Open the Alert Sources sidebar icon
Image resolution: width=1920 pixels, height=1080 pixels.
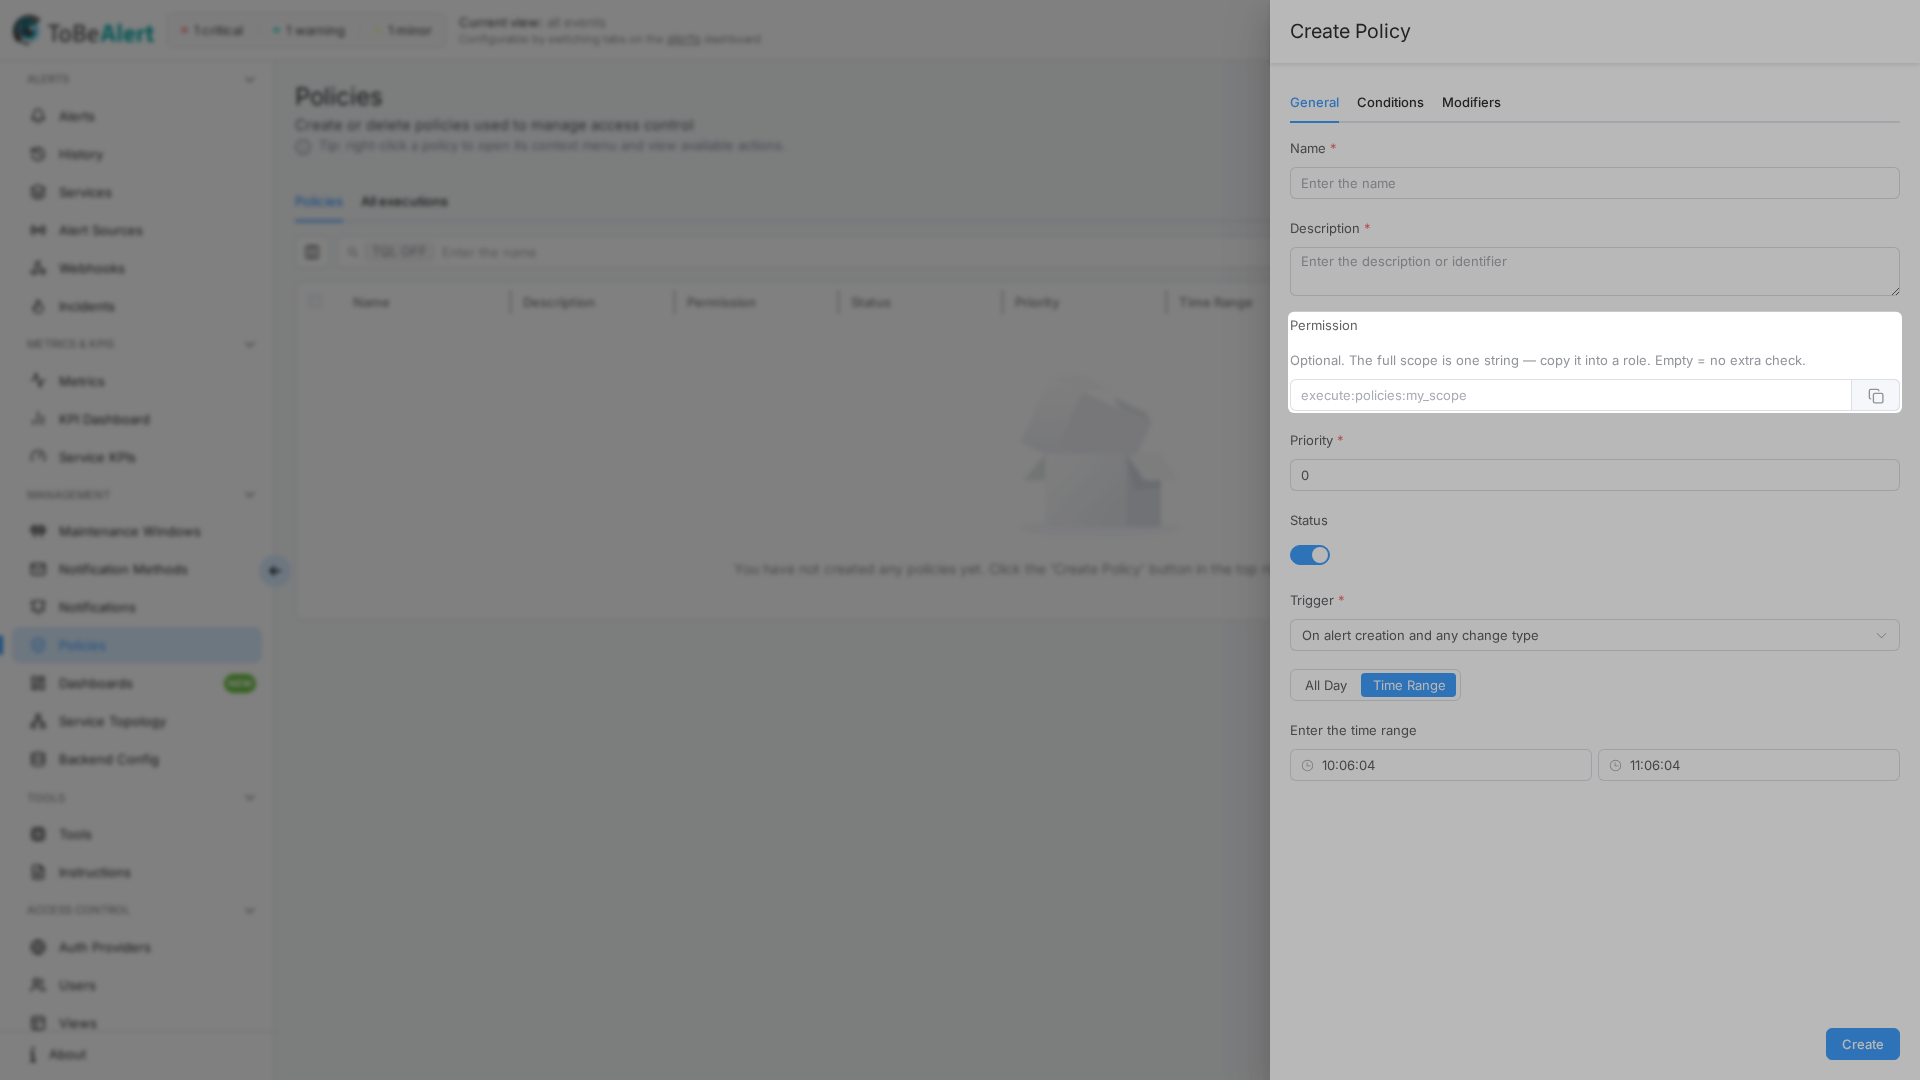[x=38, y=230]
